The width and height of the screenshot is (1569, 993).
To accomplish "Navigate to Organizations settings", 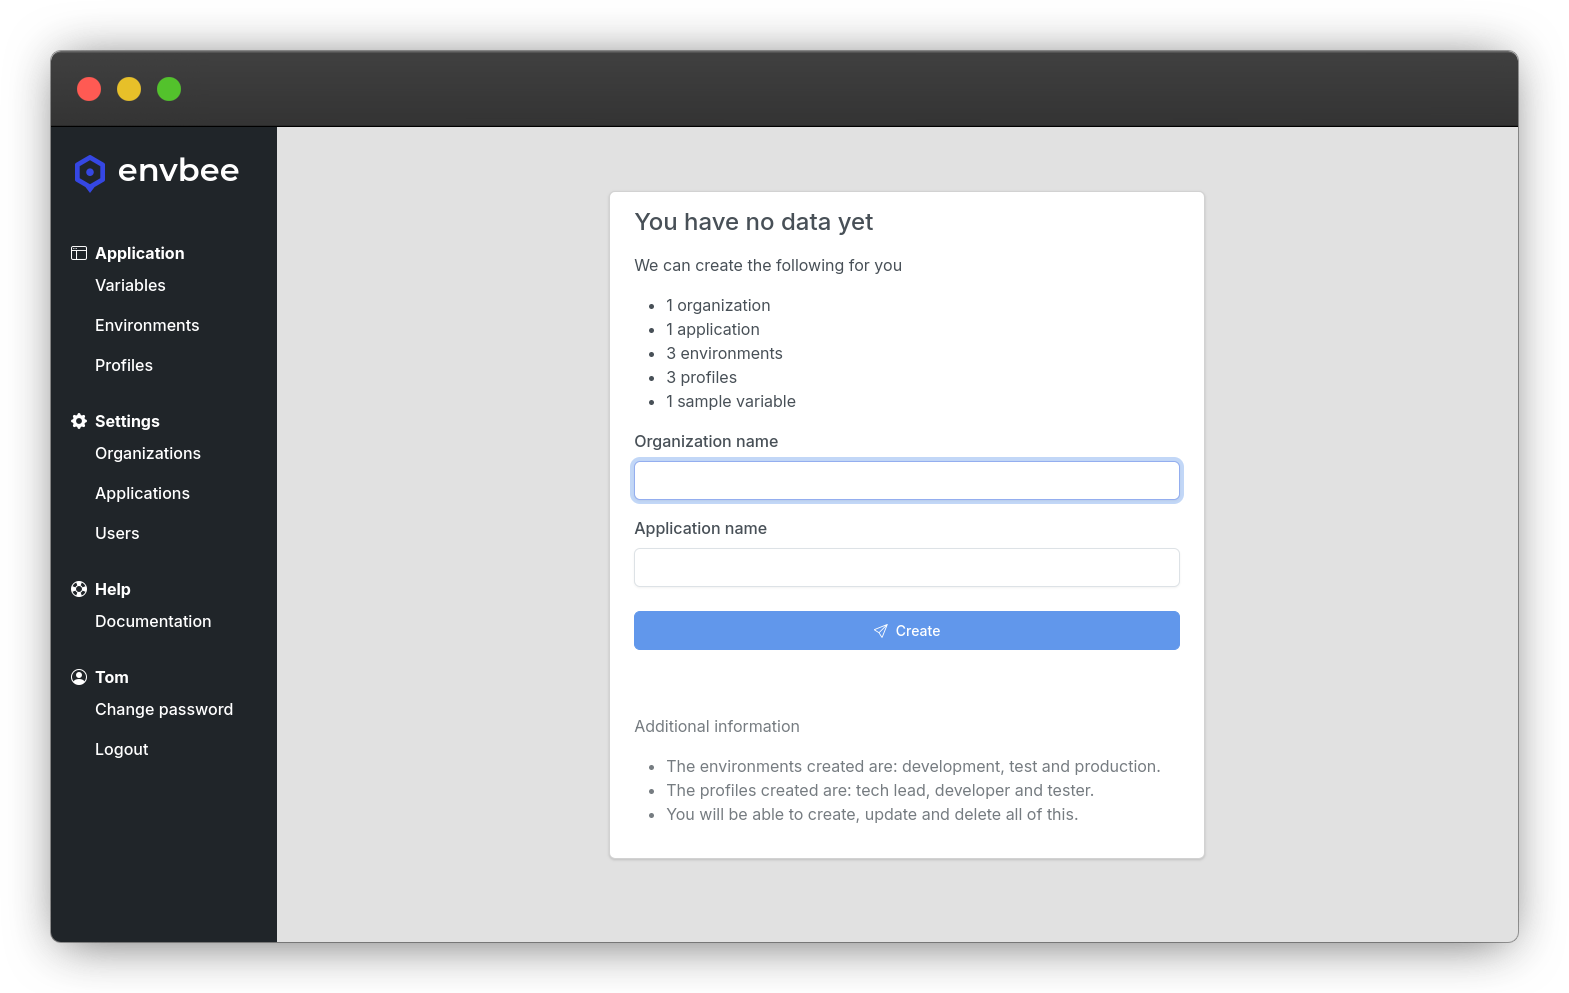I will [148, 453].
